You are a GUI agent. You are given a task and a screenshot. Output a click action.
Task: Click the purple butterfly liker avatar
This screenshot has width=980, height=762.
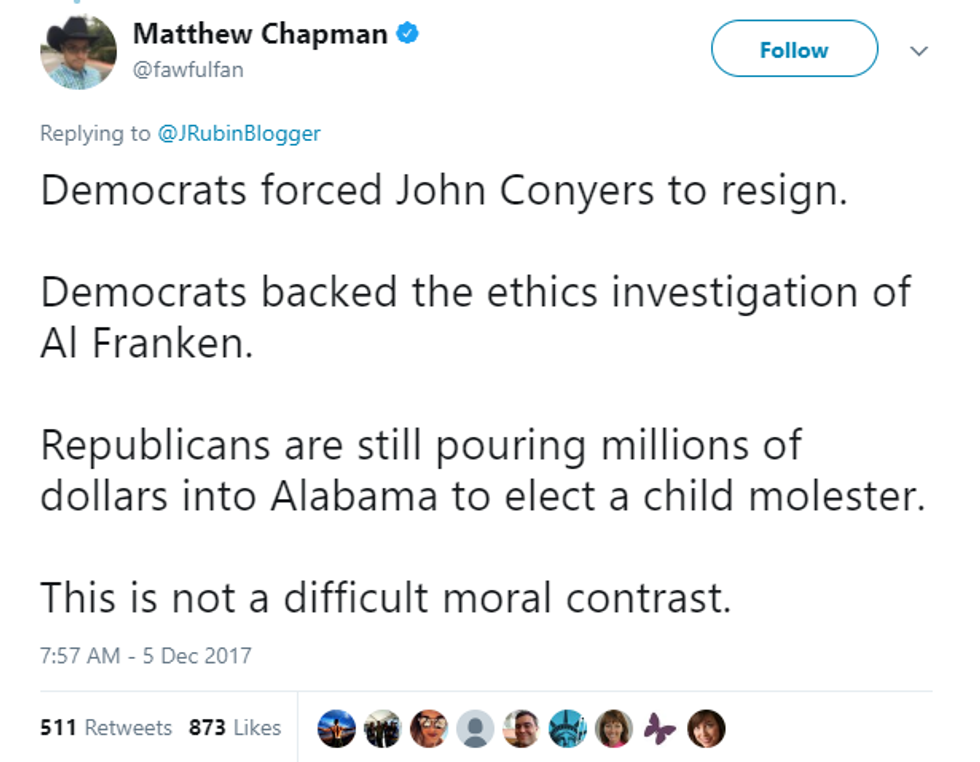click(658, 729)
